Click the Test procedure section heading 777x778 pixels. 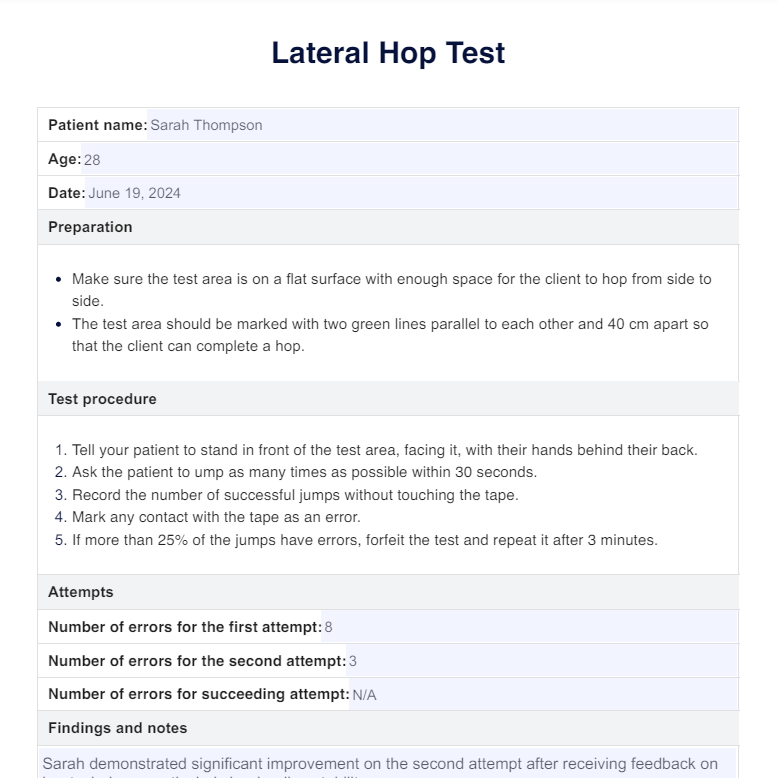[x=102, y=399]
